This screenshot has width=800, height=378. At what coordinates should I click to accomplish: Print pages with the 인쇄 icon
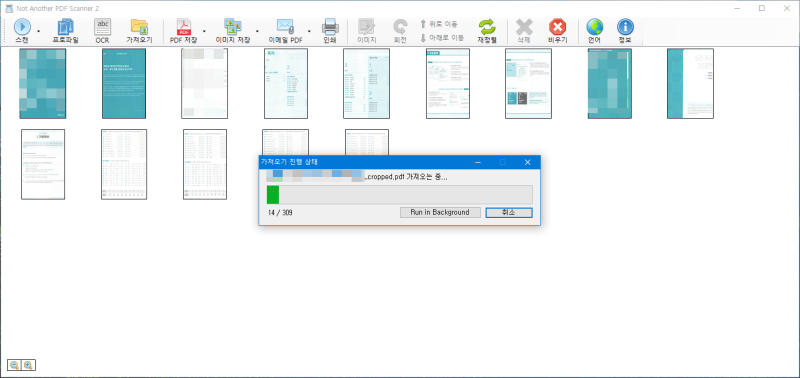[x=330, y=26]
